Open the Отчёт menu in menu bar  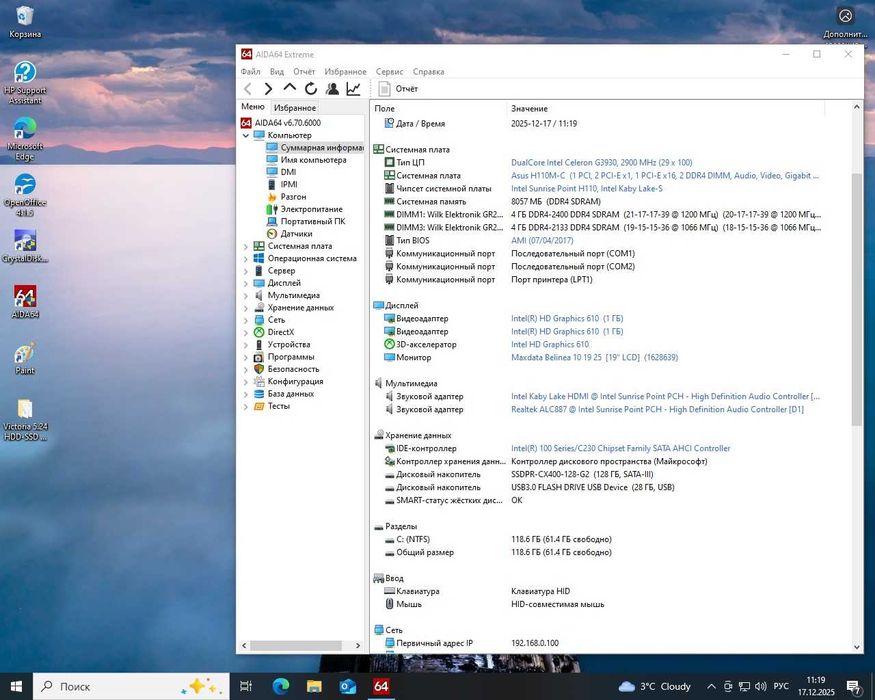(x=304, y=71)
